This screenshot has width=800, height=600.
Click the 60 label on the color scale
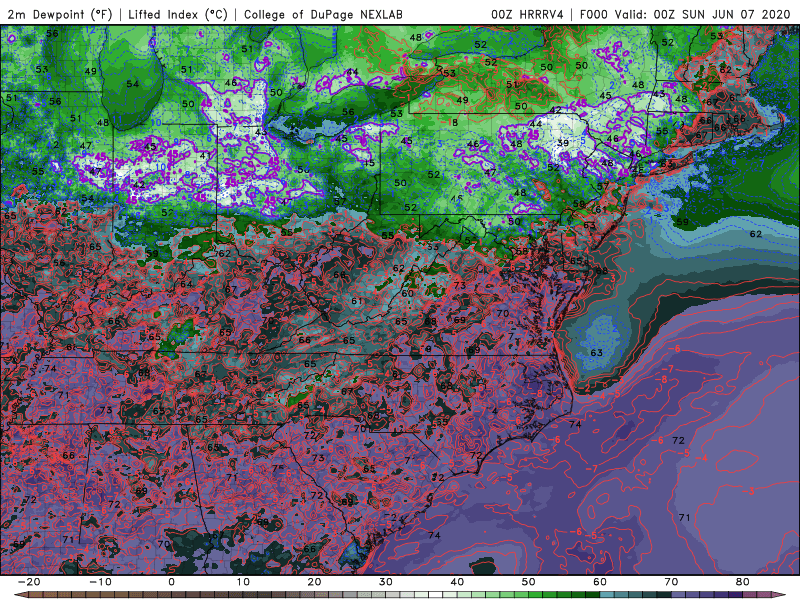[x=600, y=582]
